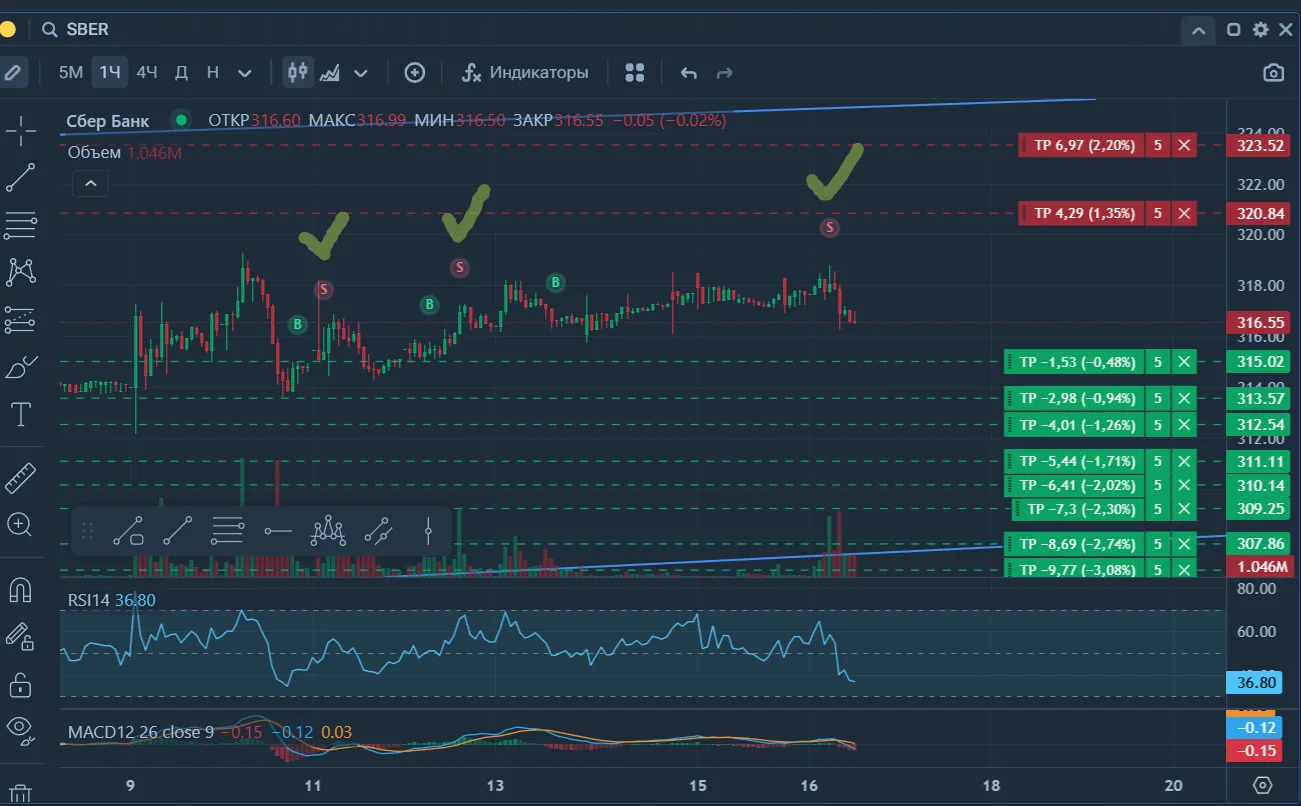The height and width of the screenshot is (806, 1301).
Task: Open chart settings gear at bottom right
Action: tap(1263, 784)
